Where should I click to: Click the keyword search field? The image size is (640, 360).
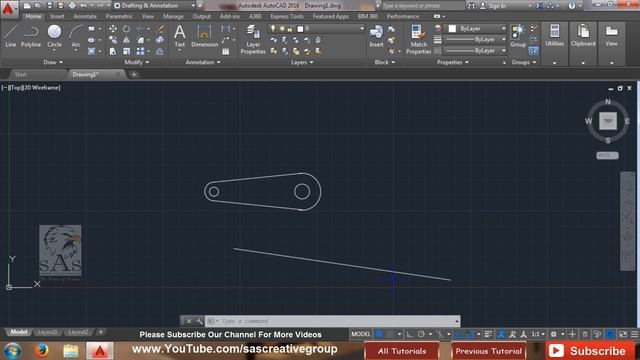coord(423,6)
